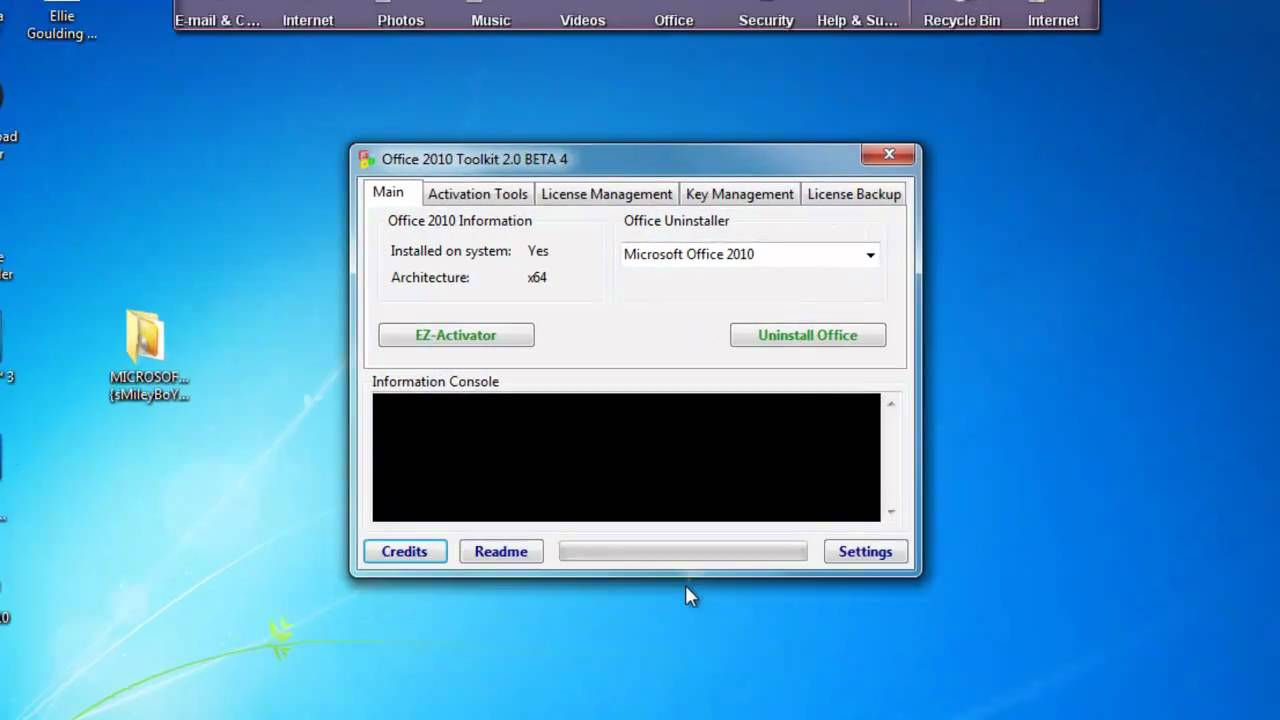1280x720 pixels.
Task: Open the MICROSOF... folder on the desktop
Action: point(148,355)
